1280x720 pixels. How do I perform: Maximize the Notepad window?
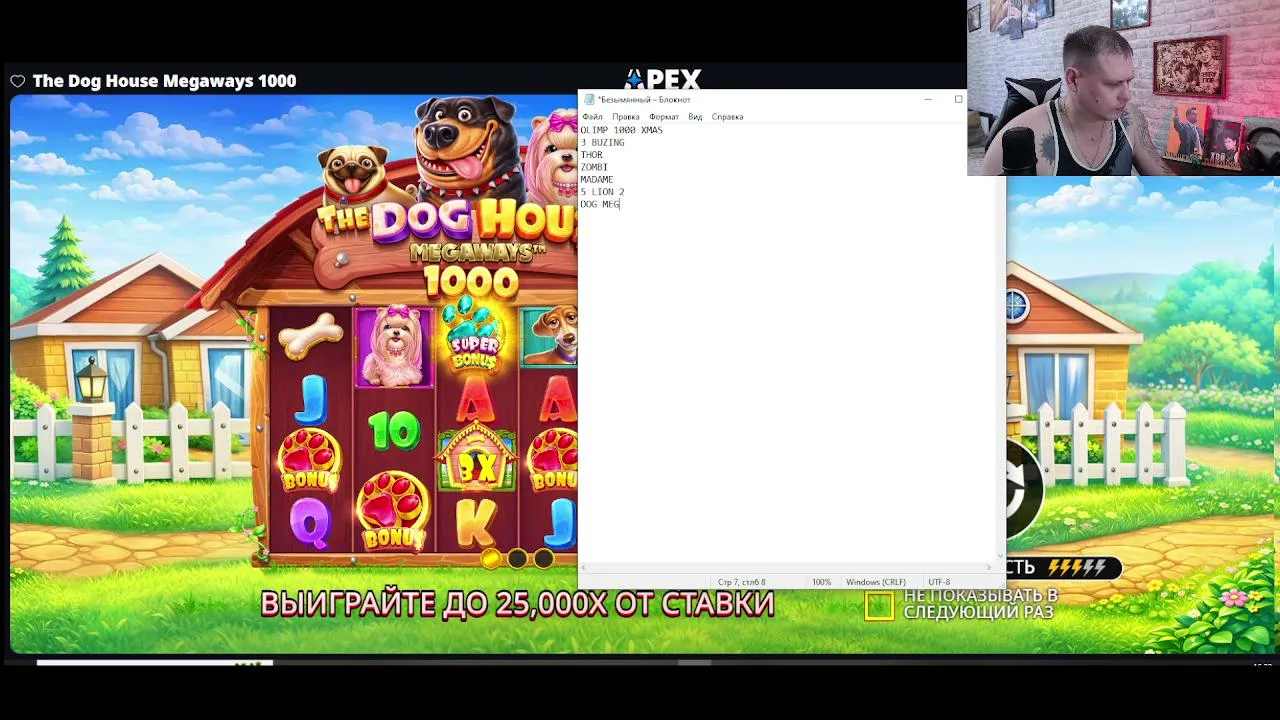tap(958, 99)
